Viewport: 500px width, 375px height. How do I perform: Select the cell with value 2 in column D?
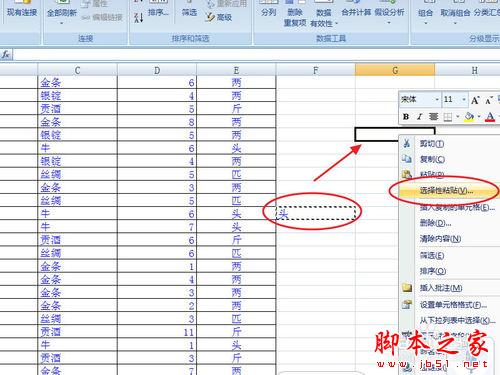tap(157, 306)
